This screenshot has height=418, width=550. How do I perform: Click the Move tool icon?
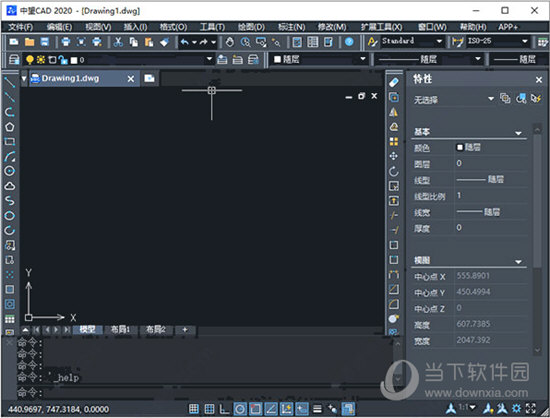click(394, 156)
